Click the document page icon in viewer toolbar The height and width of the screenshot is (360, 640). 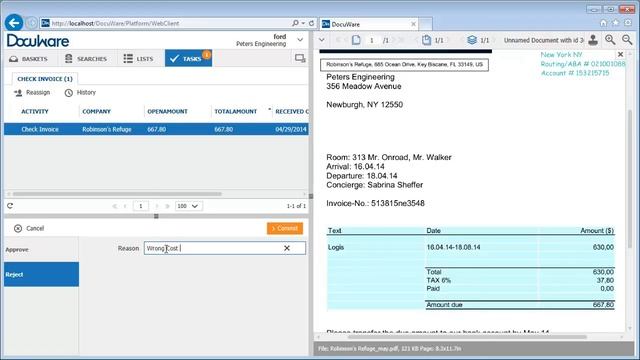(356, 40)
